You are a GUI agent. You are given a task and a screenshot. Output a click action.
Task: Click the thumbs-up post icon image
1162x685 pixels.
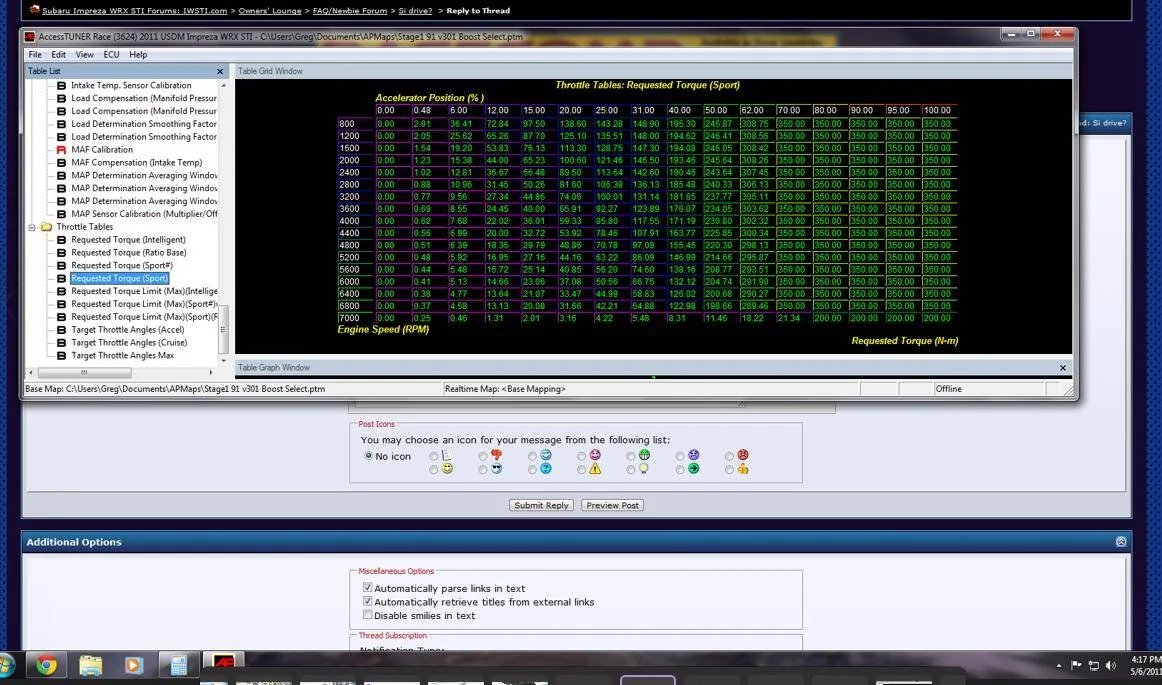(x=743, y=469)
